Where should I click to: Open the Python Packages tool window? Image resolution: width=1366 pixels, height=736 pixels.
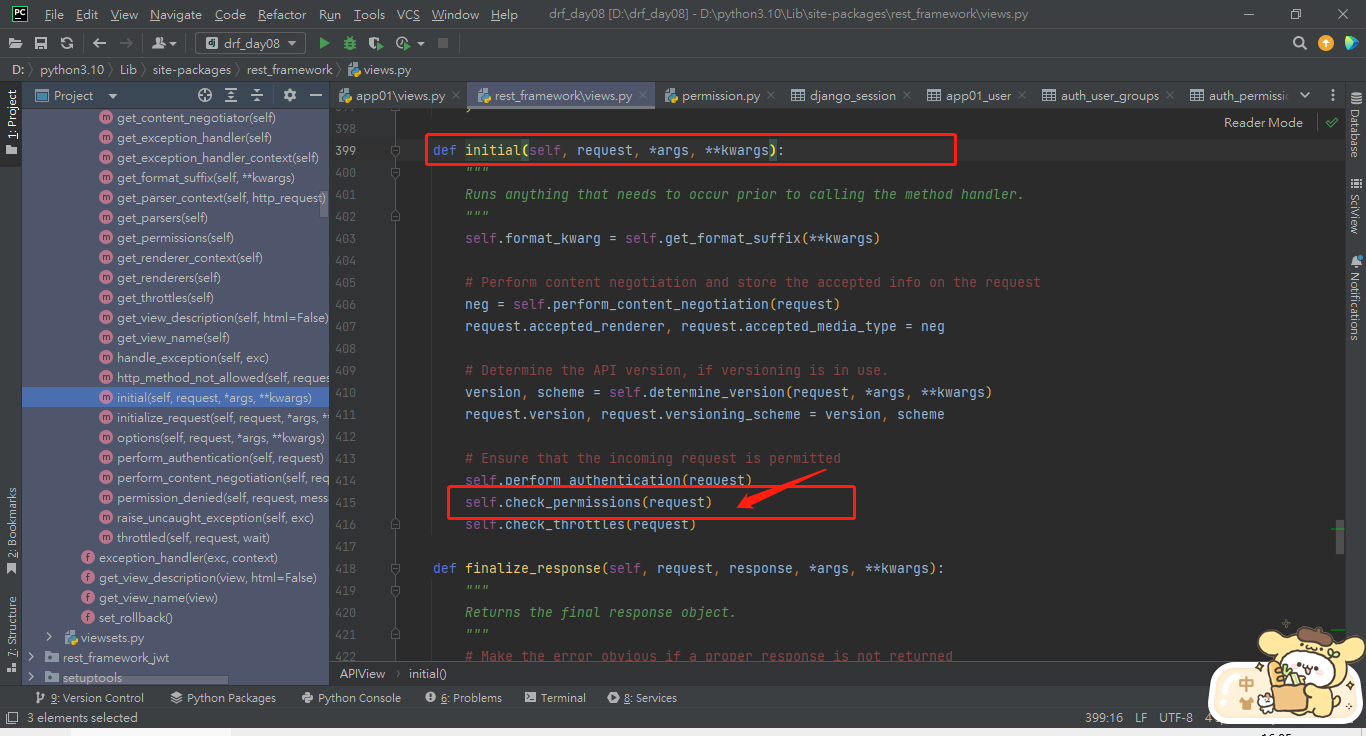(223, 697)
